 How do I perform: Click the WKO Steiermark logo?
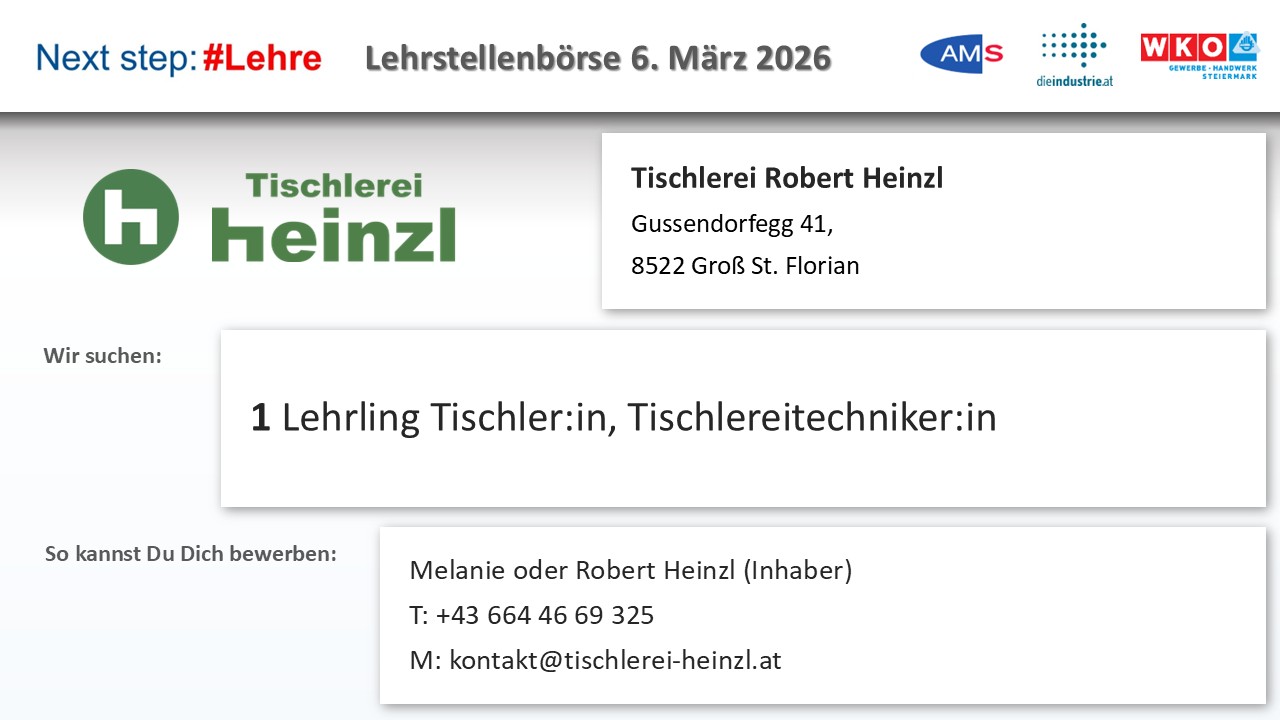pos(1199,56)
